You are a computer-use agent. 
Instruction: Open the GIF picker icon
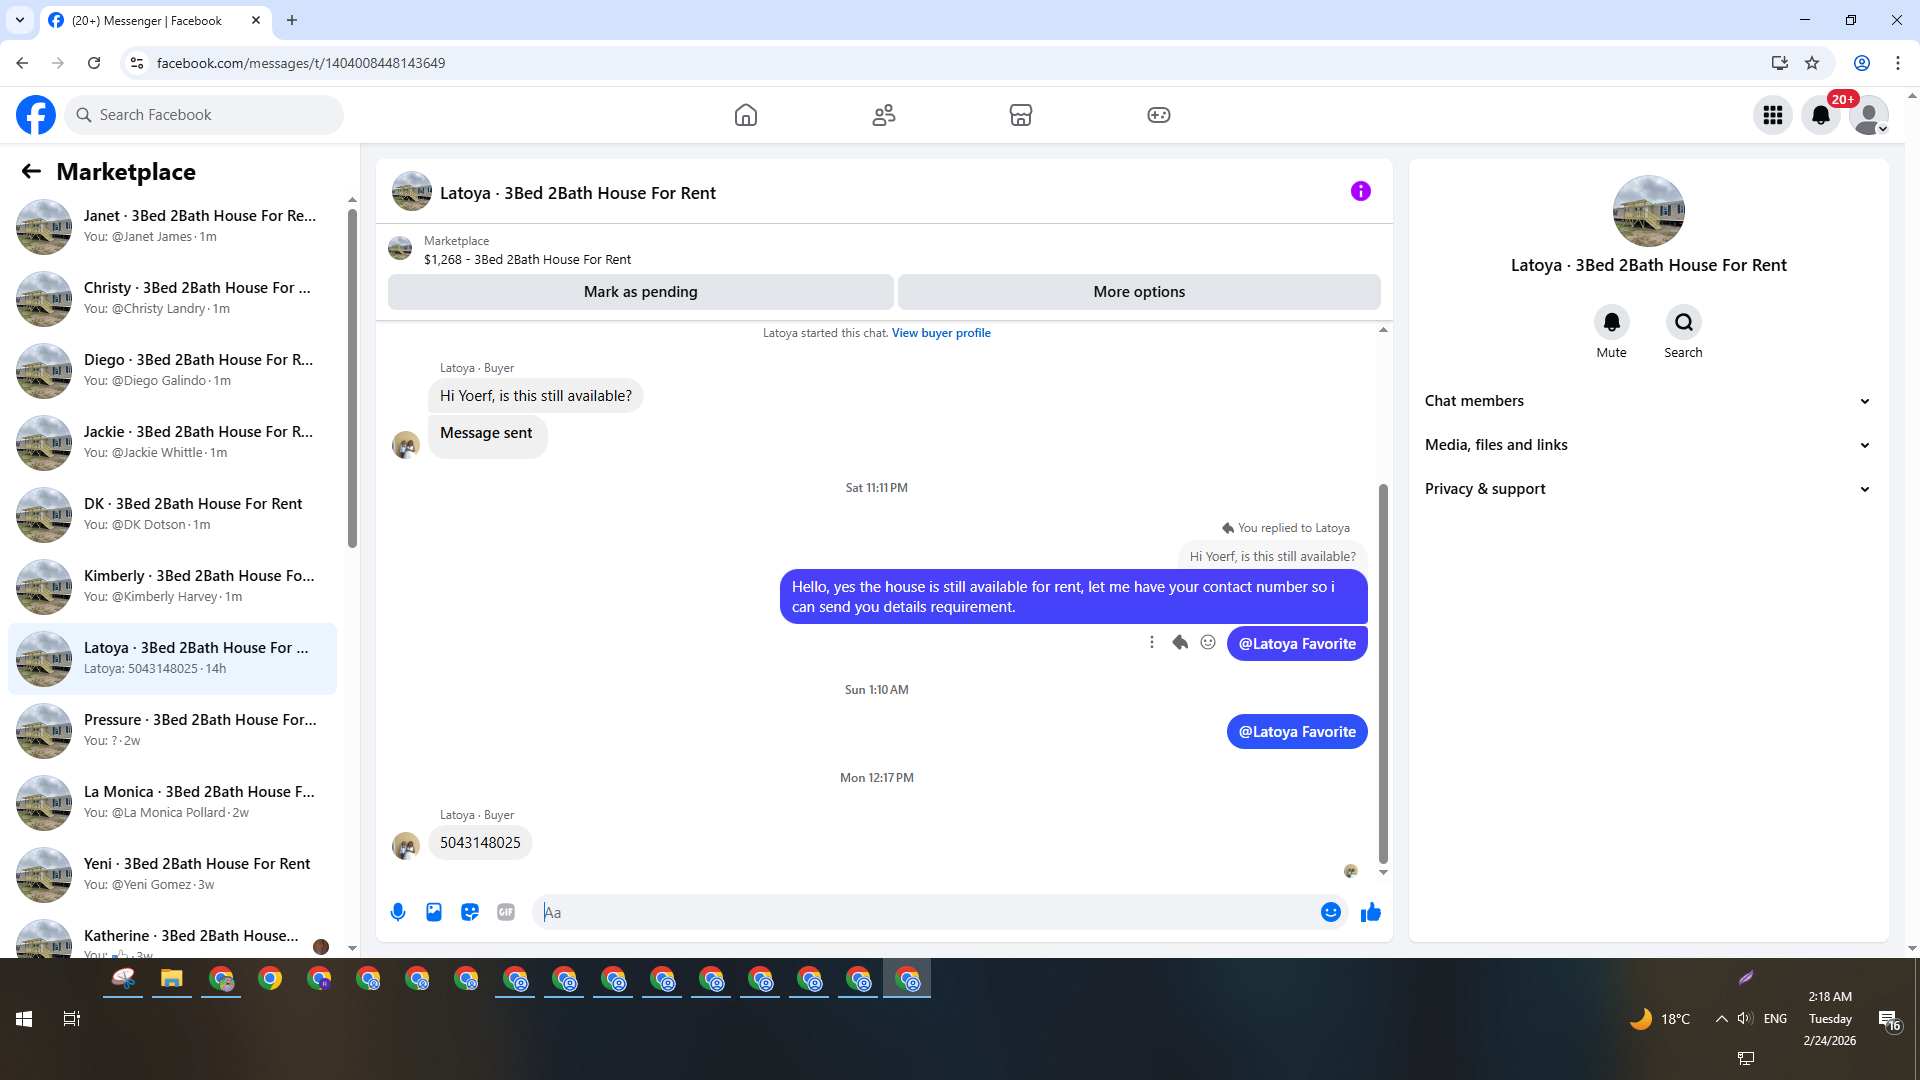click(x=506, y=912)
